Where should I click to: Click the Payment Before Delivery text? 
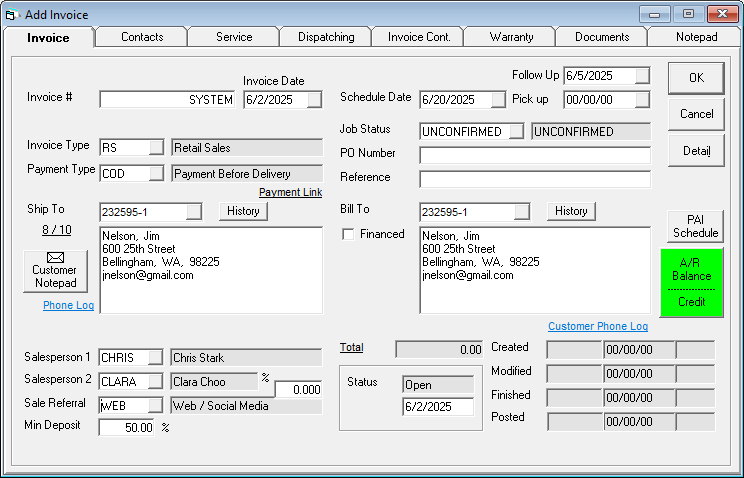[x=232, y=174]
